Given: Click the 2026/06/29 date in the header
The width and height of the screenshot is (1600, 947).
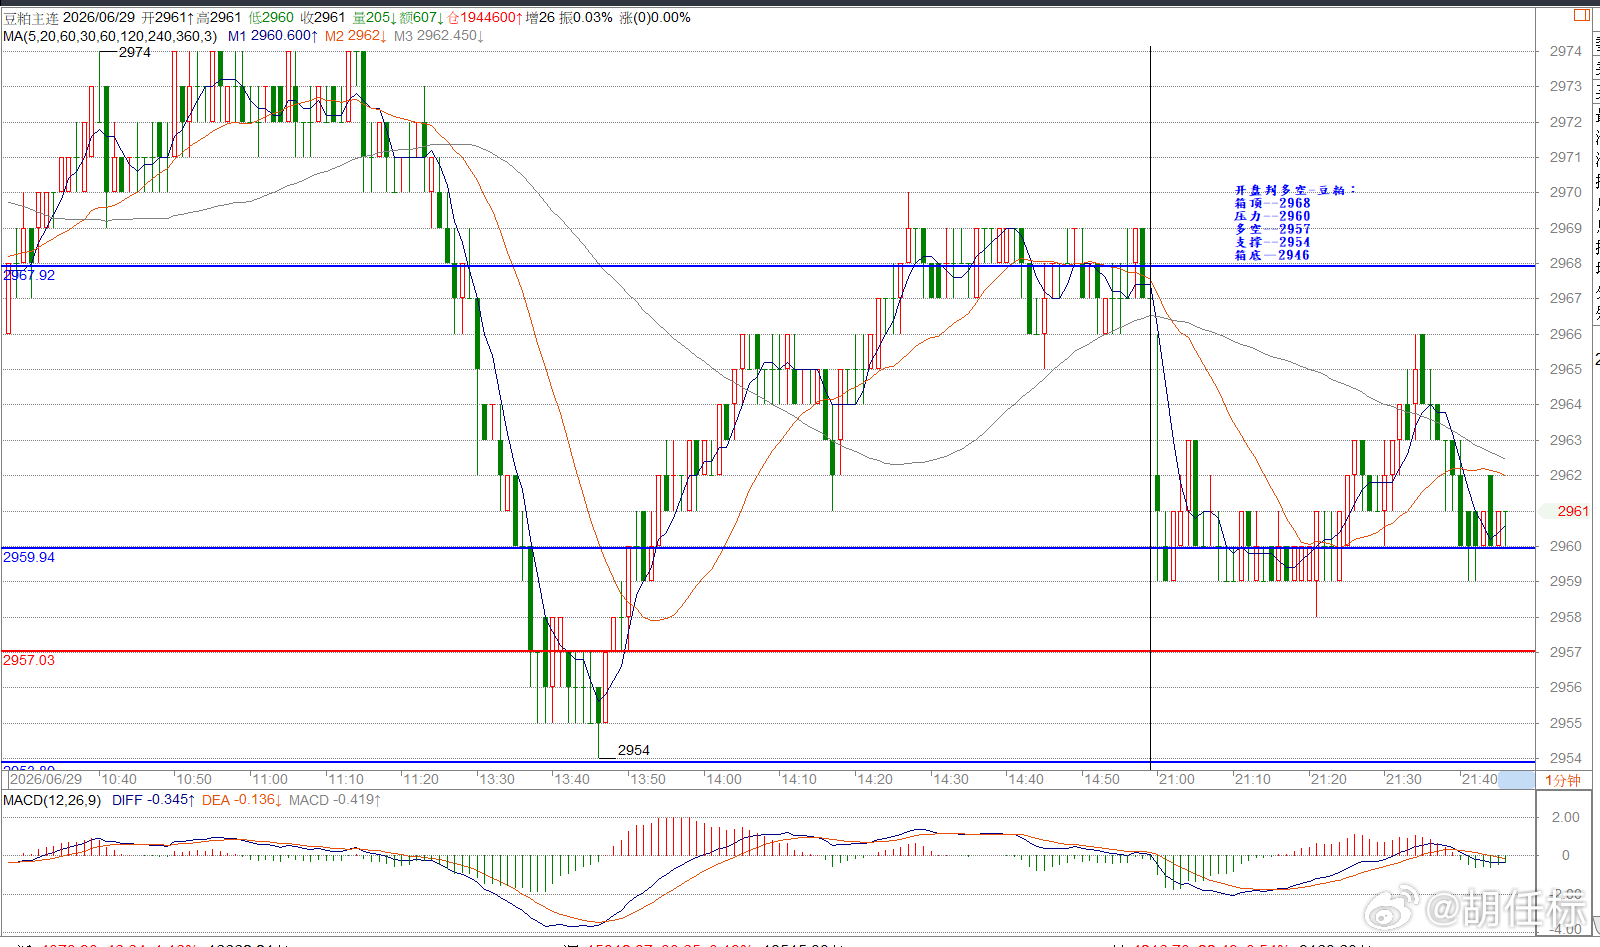Looking at the screenshot, I should [99, 18].
